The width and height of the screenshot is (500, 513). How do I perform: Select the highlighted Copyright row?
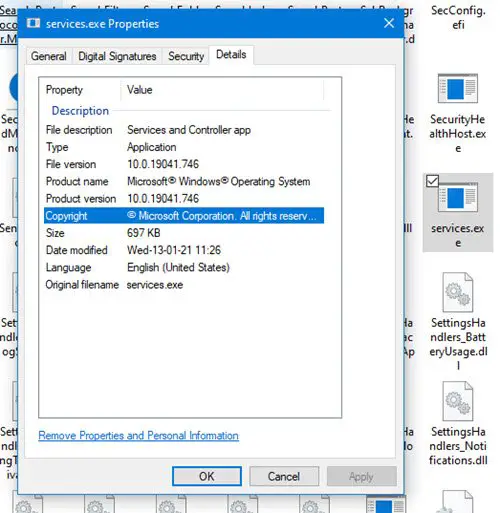pos(184,216)
